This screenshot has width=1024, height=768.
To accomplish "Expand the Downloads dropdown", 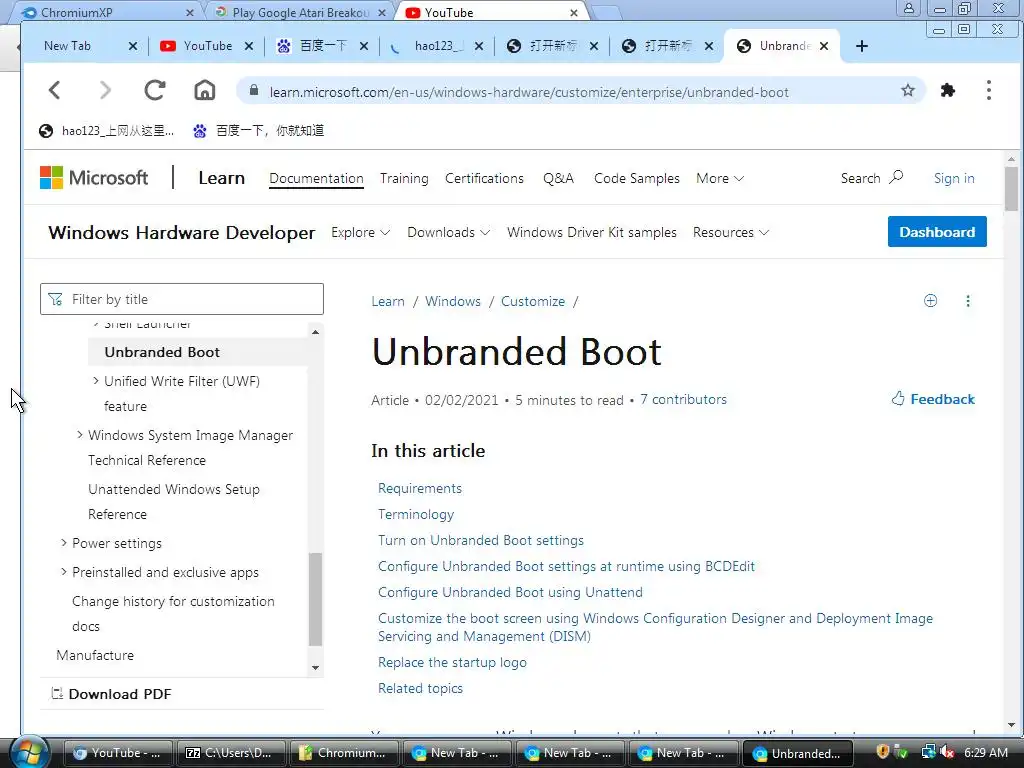I will 449,232.
